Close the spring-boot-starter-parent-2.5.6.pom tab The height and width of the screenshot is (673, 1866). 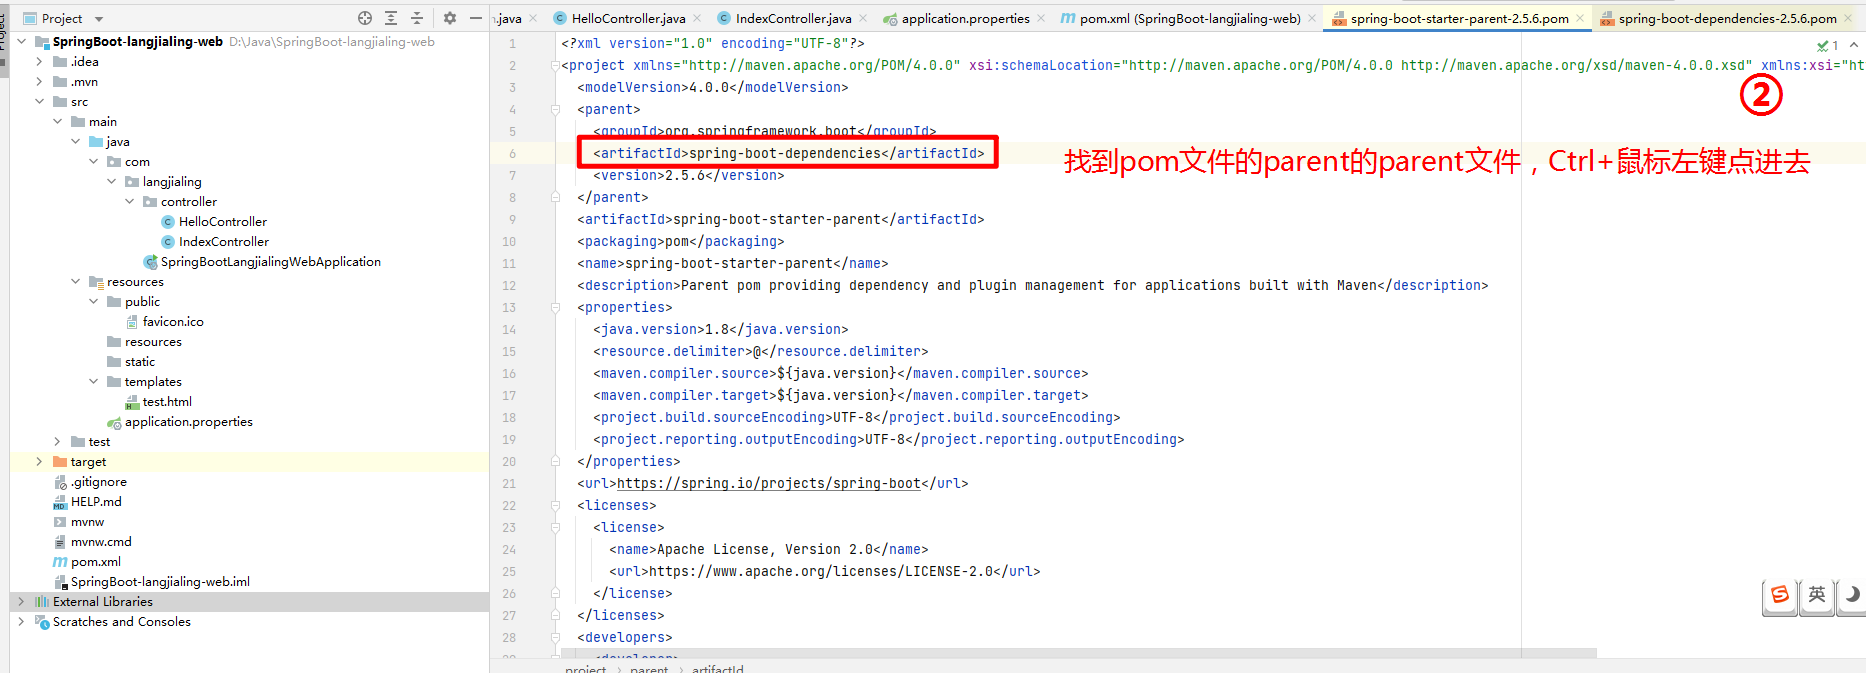[x=1580, y=18]
